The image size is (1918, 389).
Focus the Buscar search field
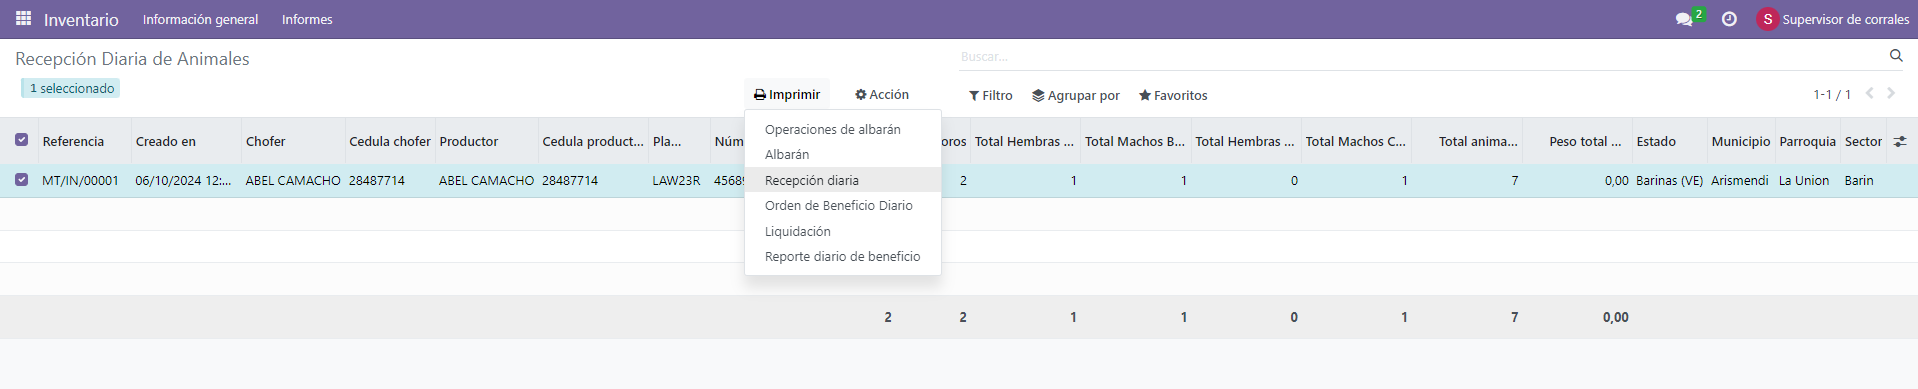(x=1420, y=56)
